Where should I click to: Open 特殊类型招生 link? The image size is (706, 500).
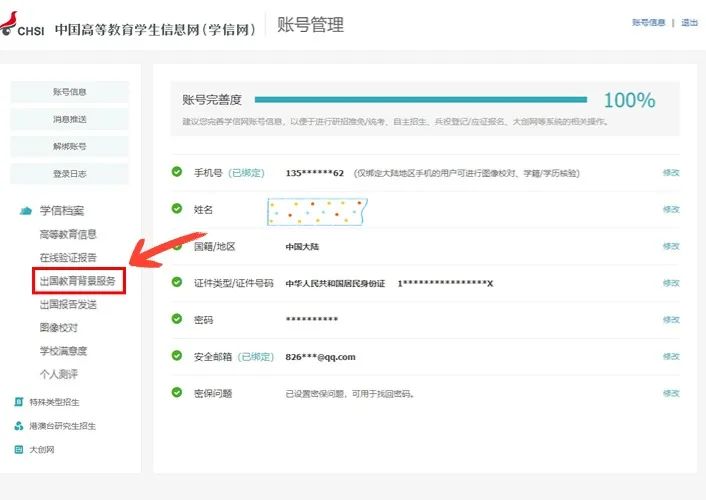(54, 402)
